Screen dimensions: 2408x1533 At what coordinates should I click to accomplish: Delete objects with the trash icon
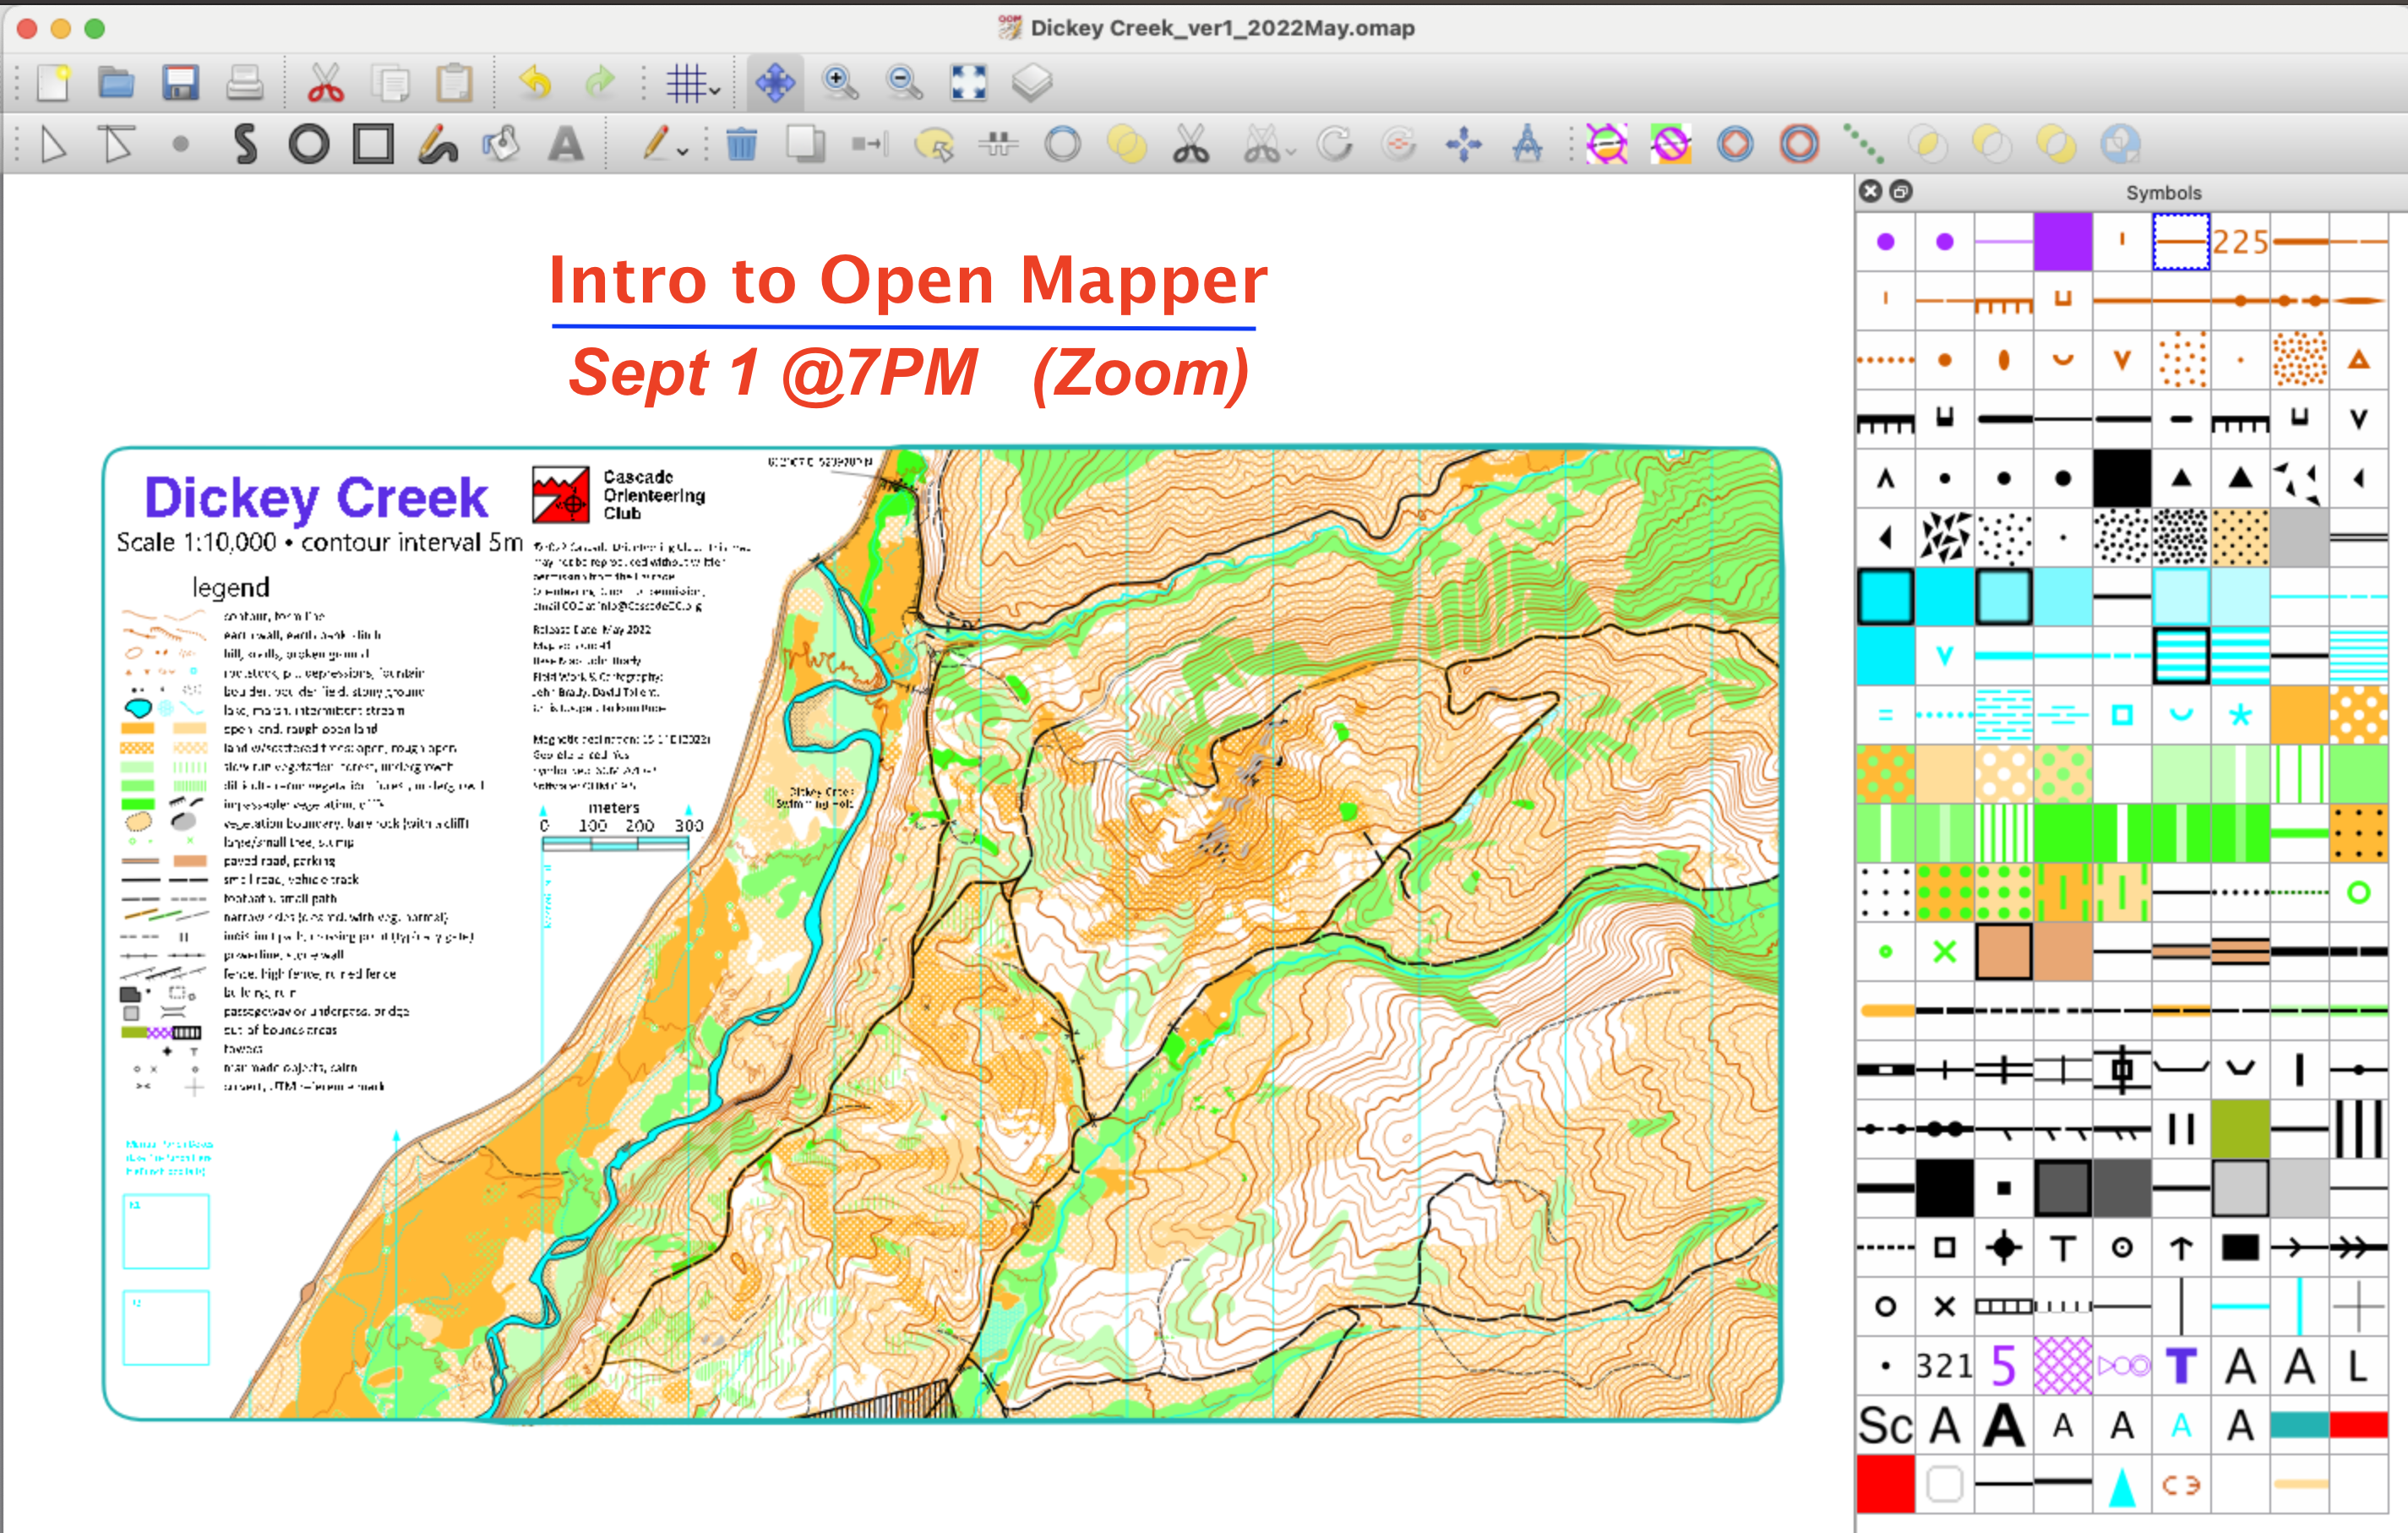coord(741,145)
